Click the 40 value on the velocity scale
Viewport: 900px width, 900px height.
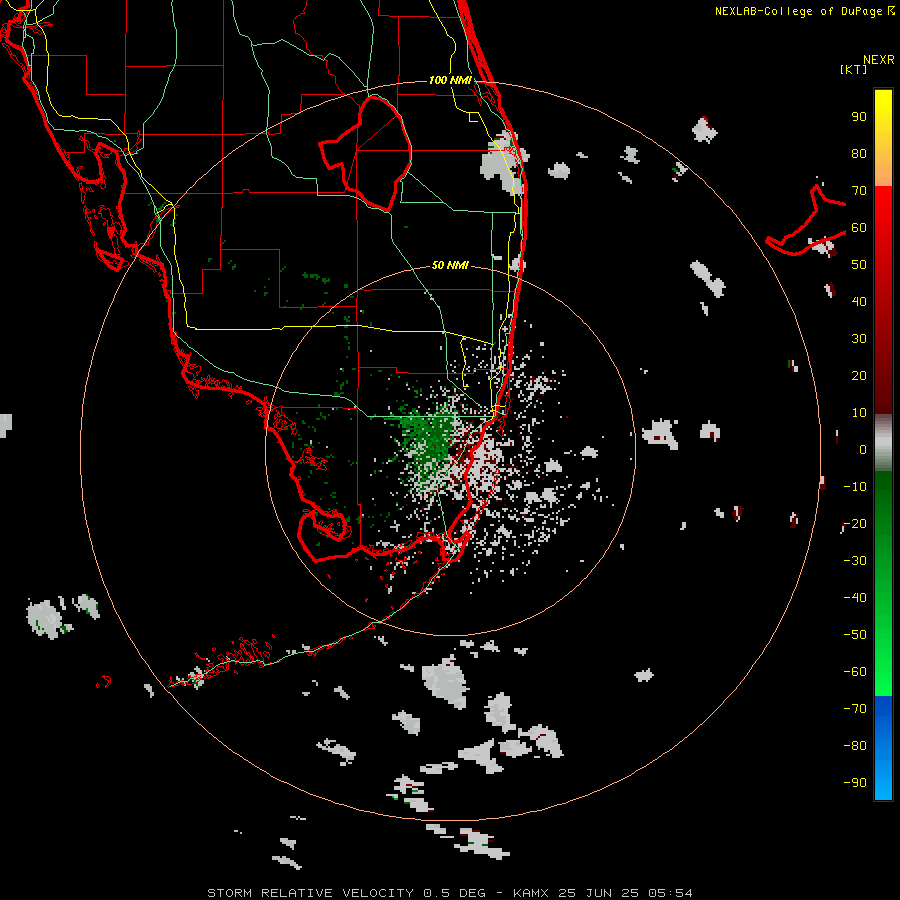[x=859, y=302]
